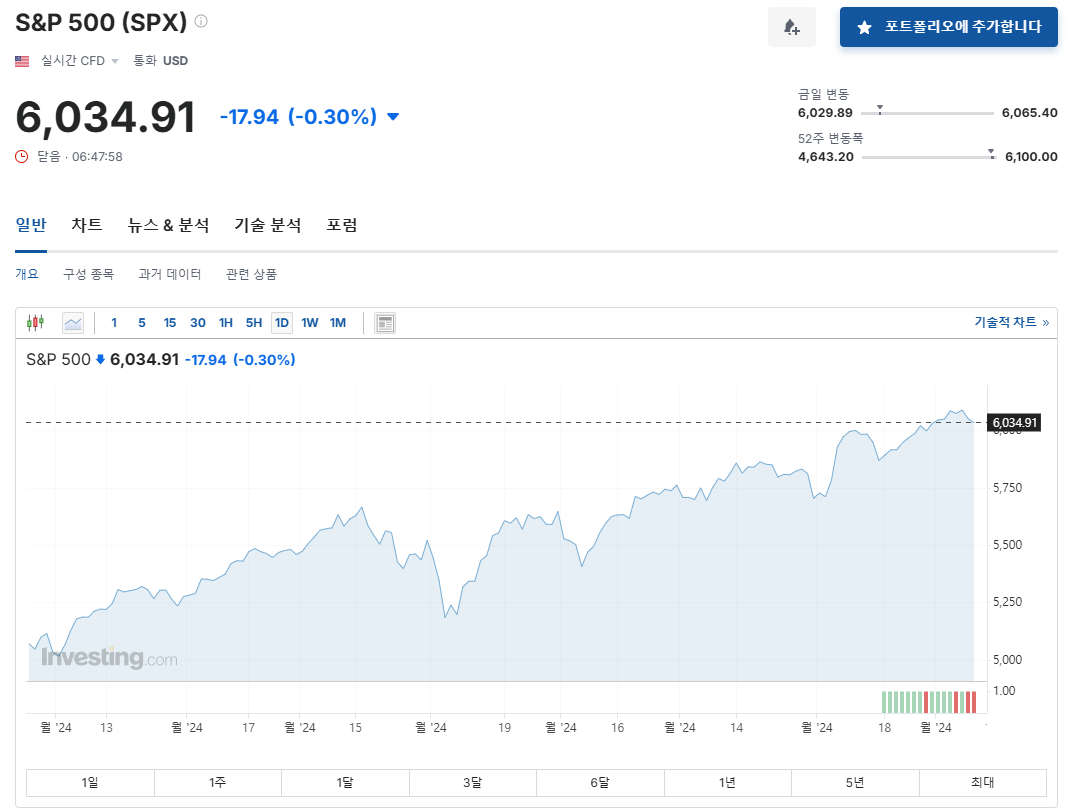Set chart interval to 1W

pos(310,323)
